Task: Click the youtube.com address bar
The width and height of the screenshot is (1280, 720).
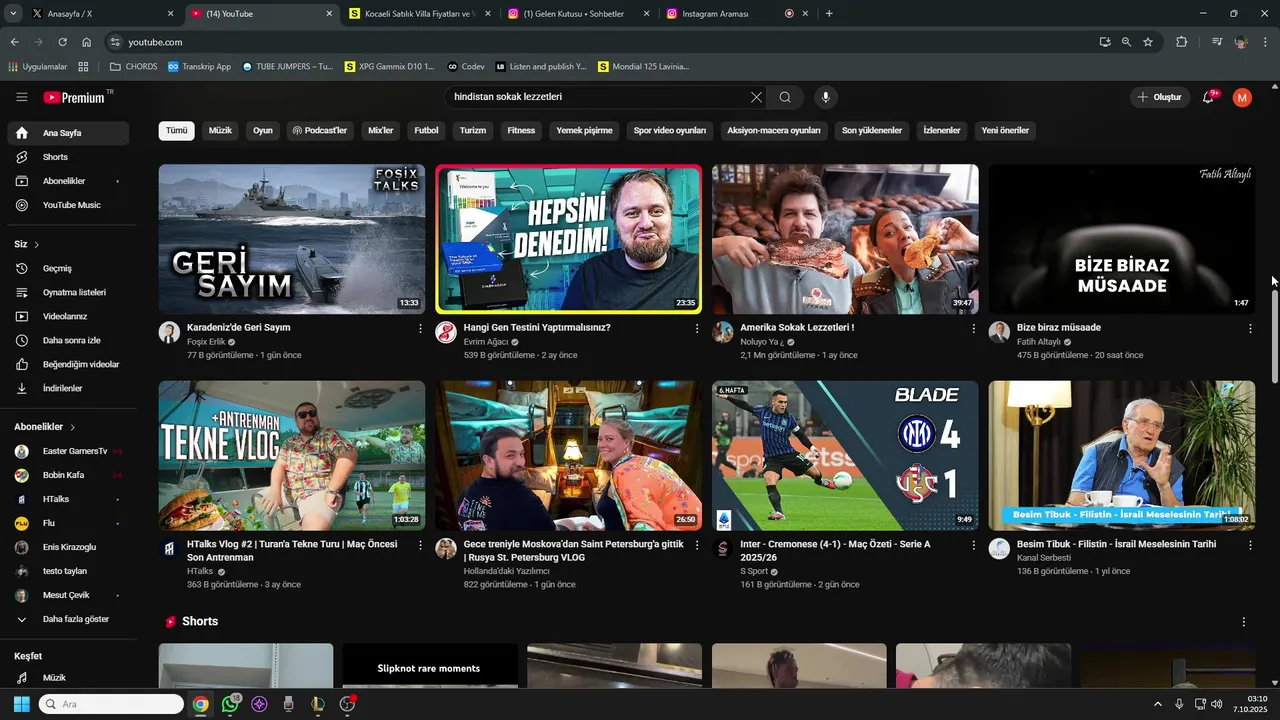Action: pos(600,42)
